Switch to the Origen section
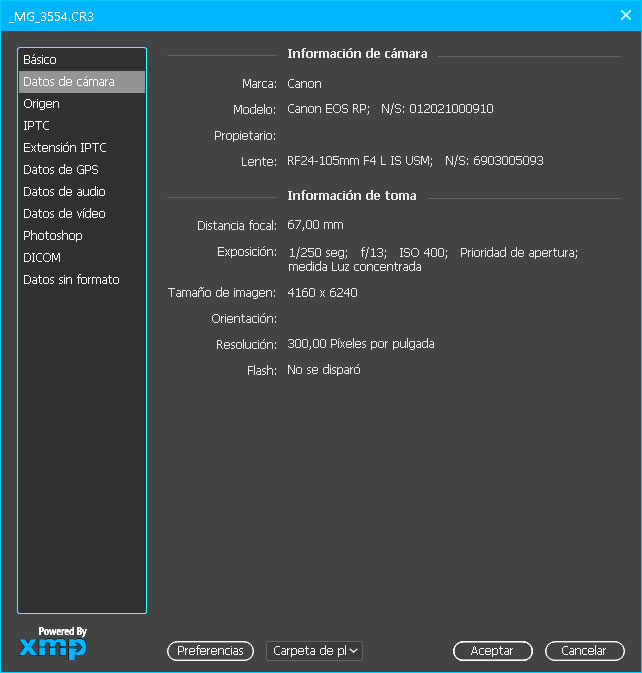This screenshot has height=673, width=642. click(82, 104)
